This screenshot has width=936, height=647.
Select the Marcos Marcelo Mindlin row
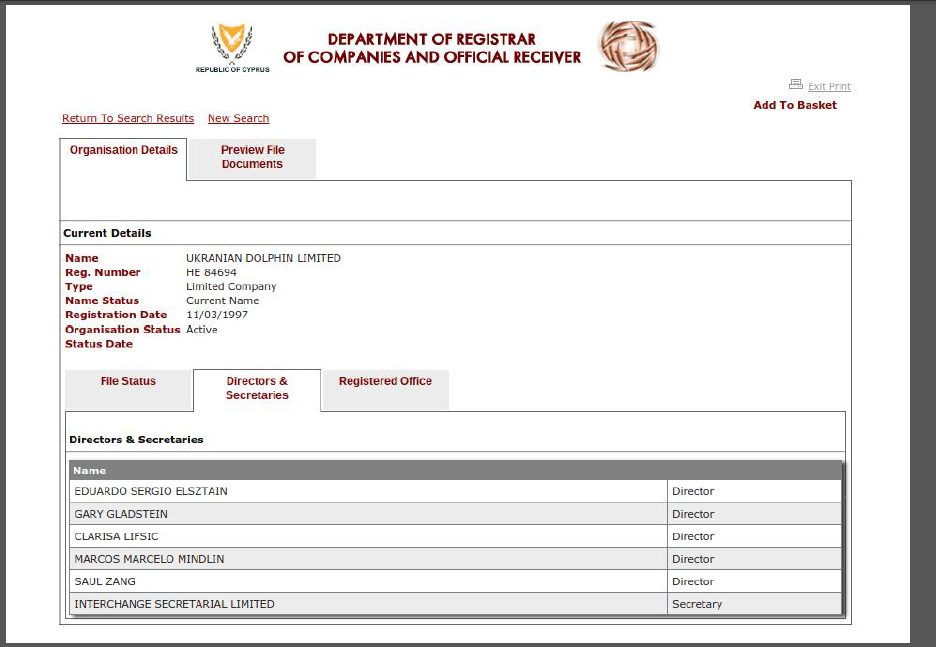pyautogui.click(x=149, y=559)
